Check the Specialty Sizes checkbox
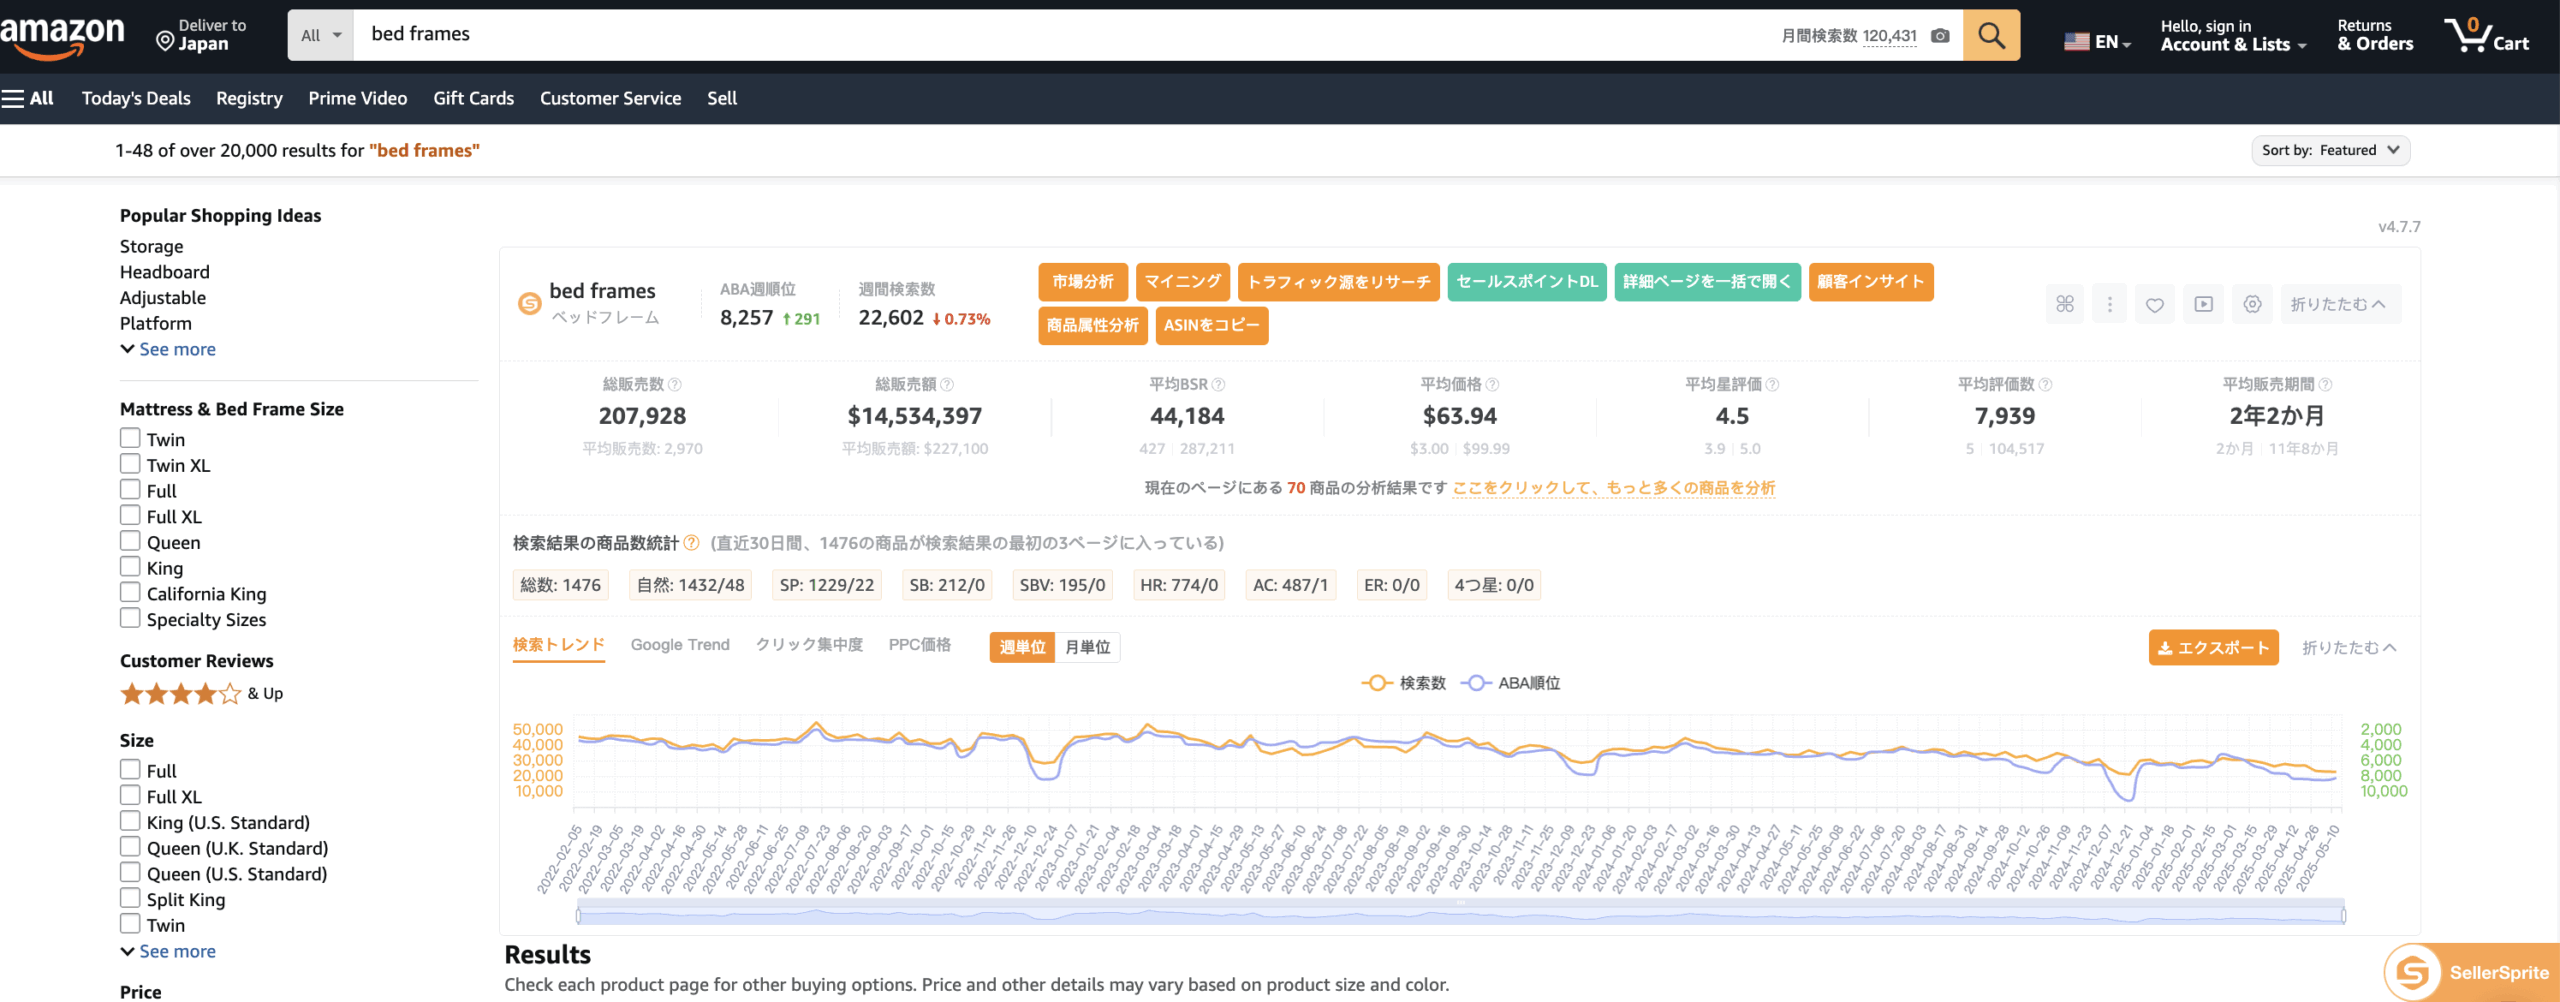 pyautogui.click(x=130, y=618)
